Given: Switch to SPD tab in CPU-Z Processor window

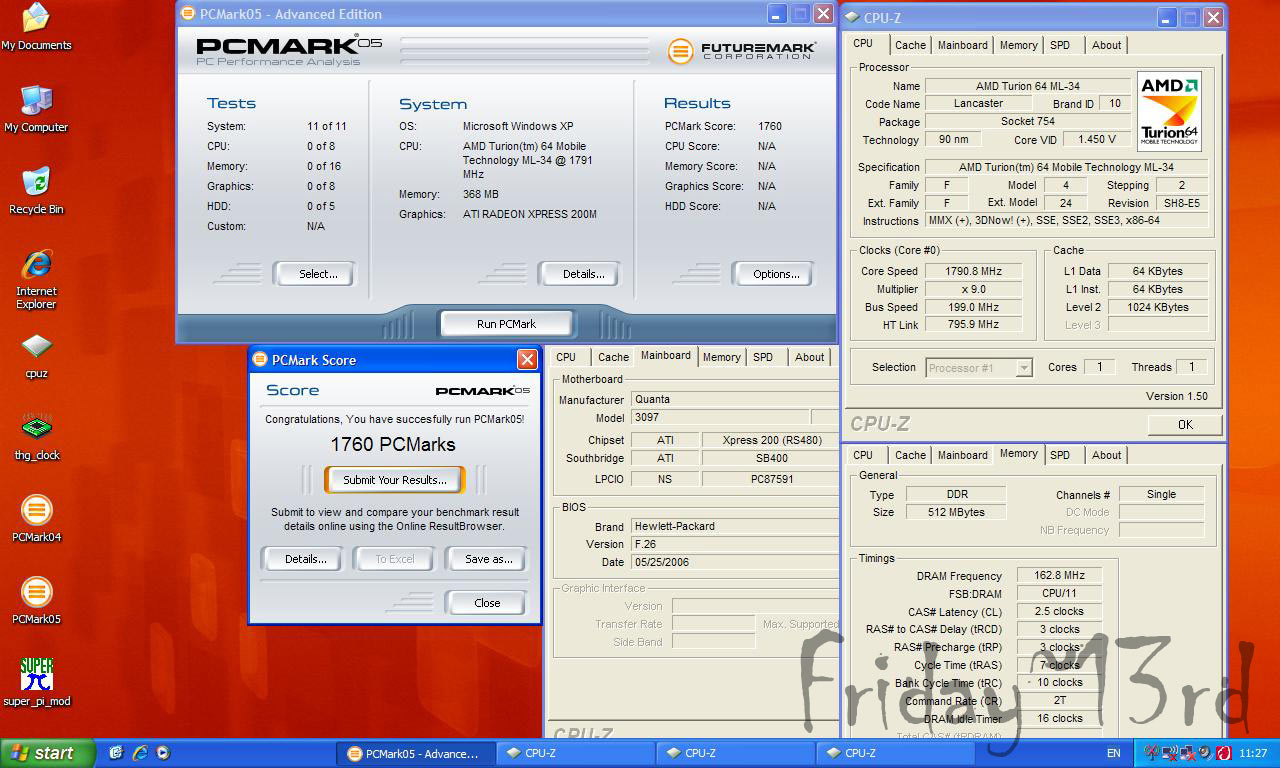Looking at the screenshot, I should (x=1060, y=45).
